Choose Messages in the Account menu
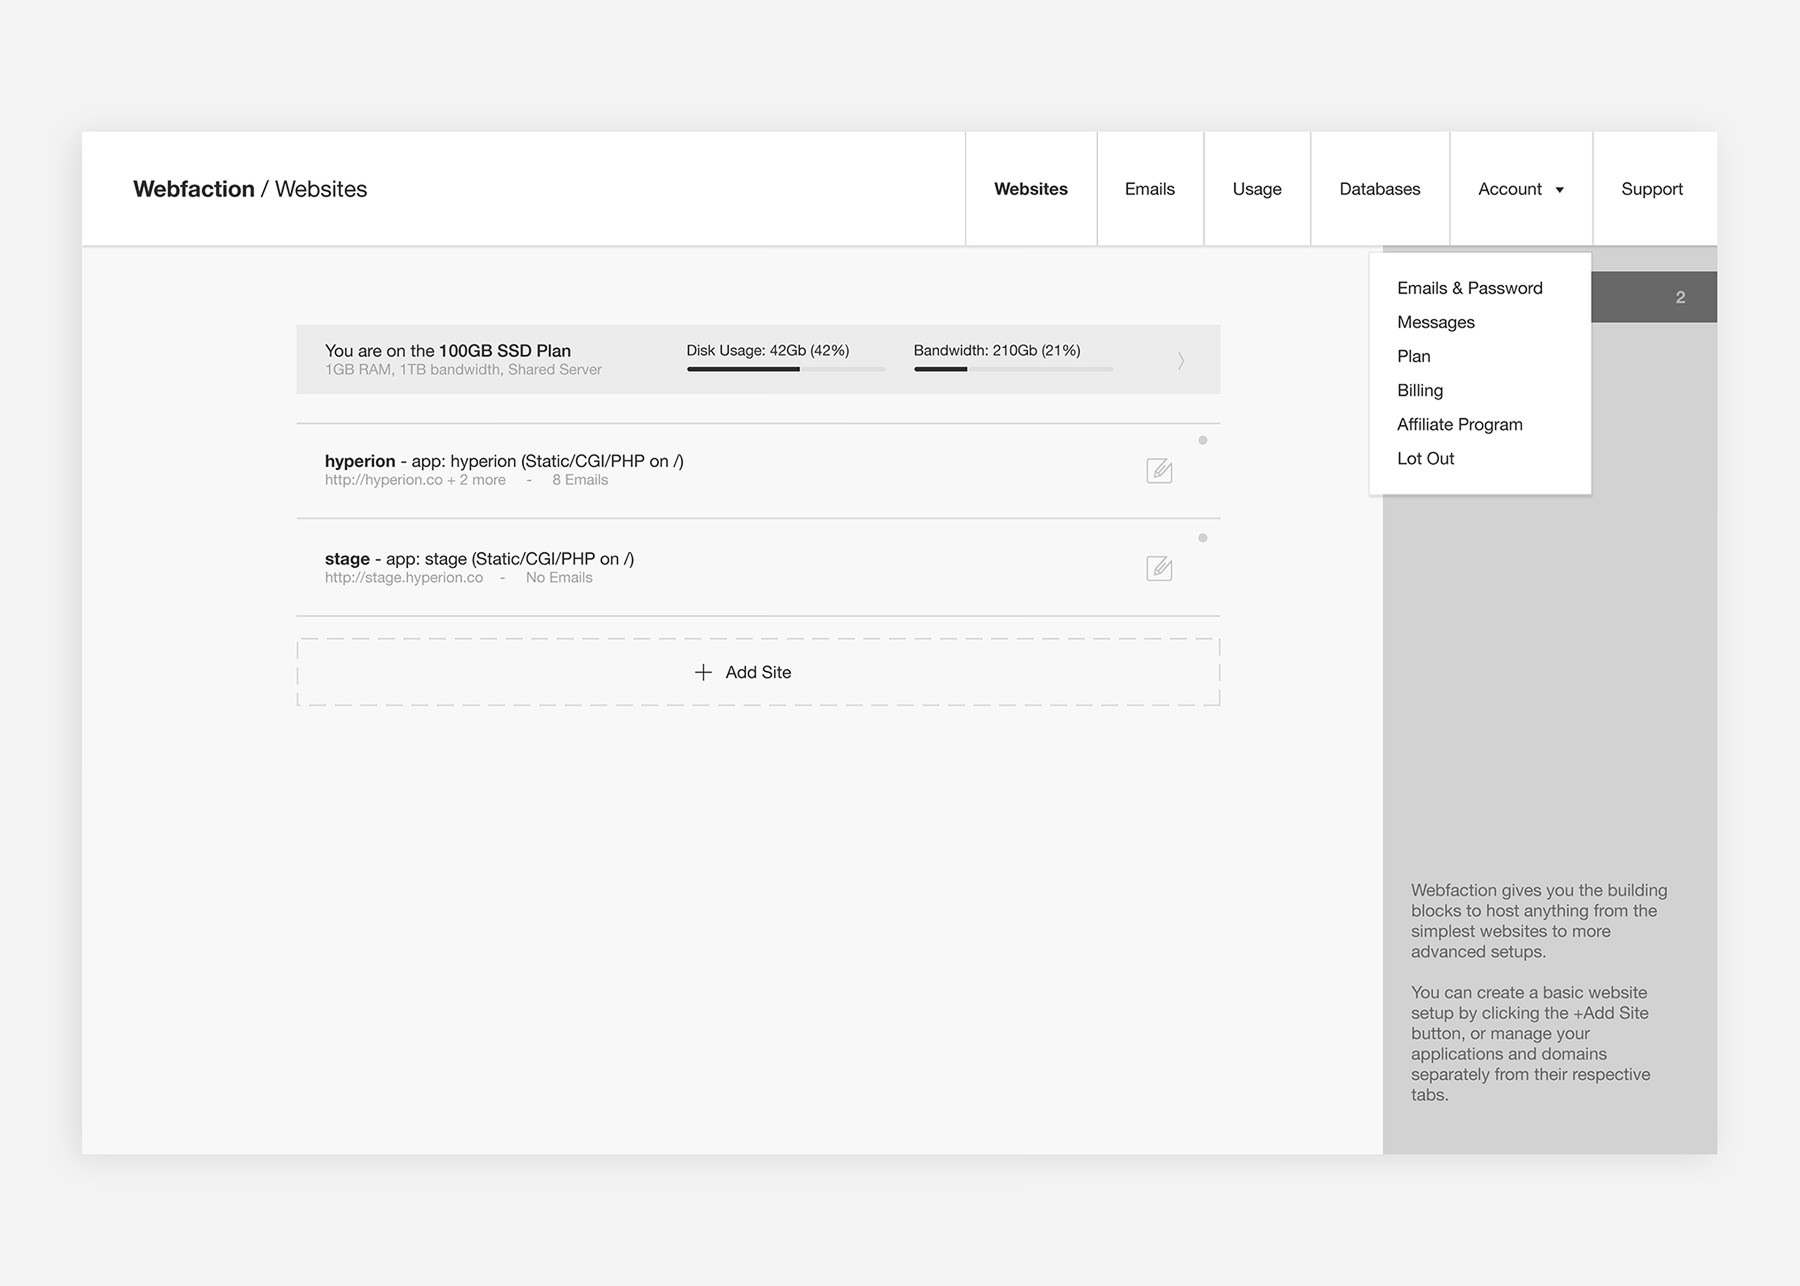 (x=1436, y=322)
